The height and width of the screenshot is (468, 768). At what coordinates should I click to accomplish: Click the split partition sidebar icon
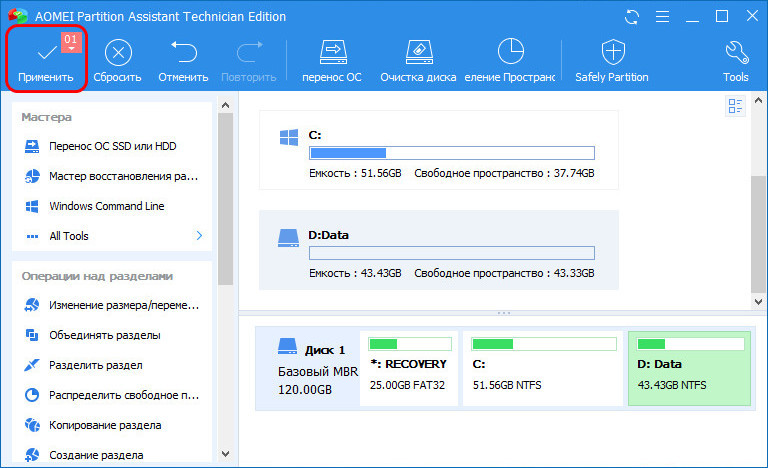pos(32,365)
